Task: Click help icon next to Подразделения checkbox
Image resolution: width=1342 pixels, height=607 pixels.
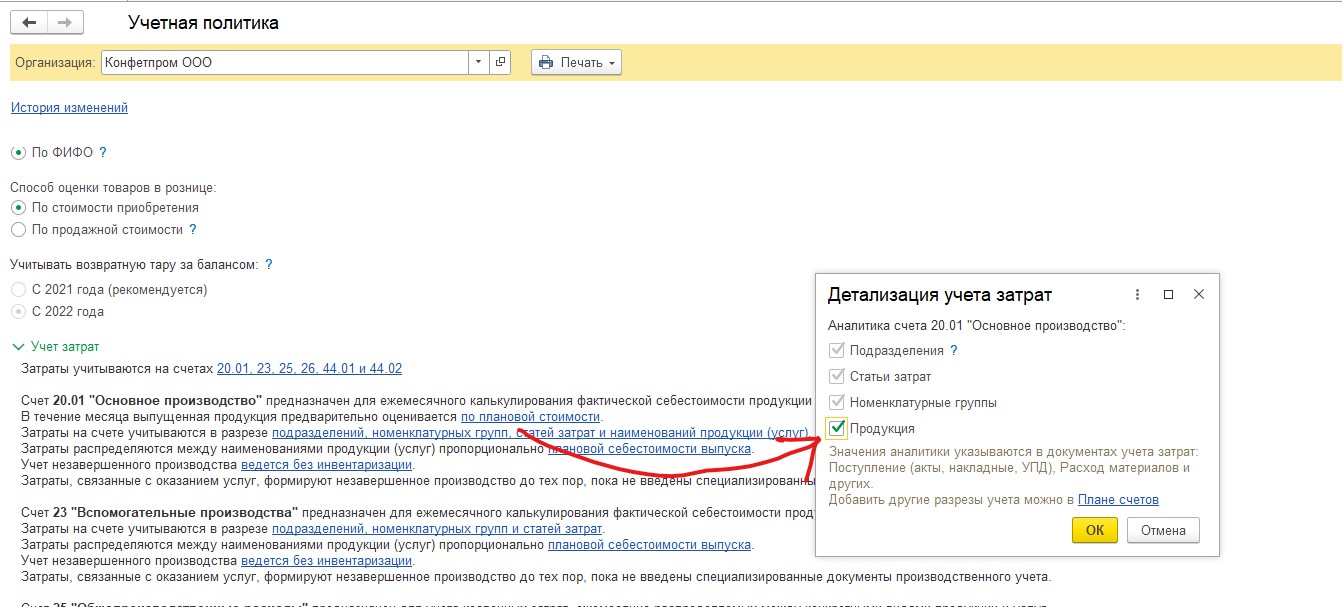Action: coord(954,351)
